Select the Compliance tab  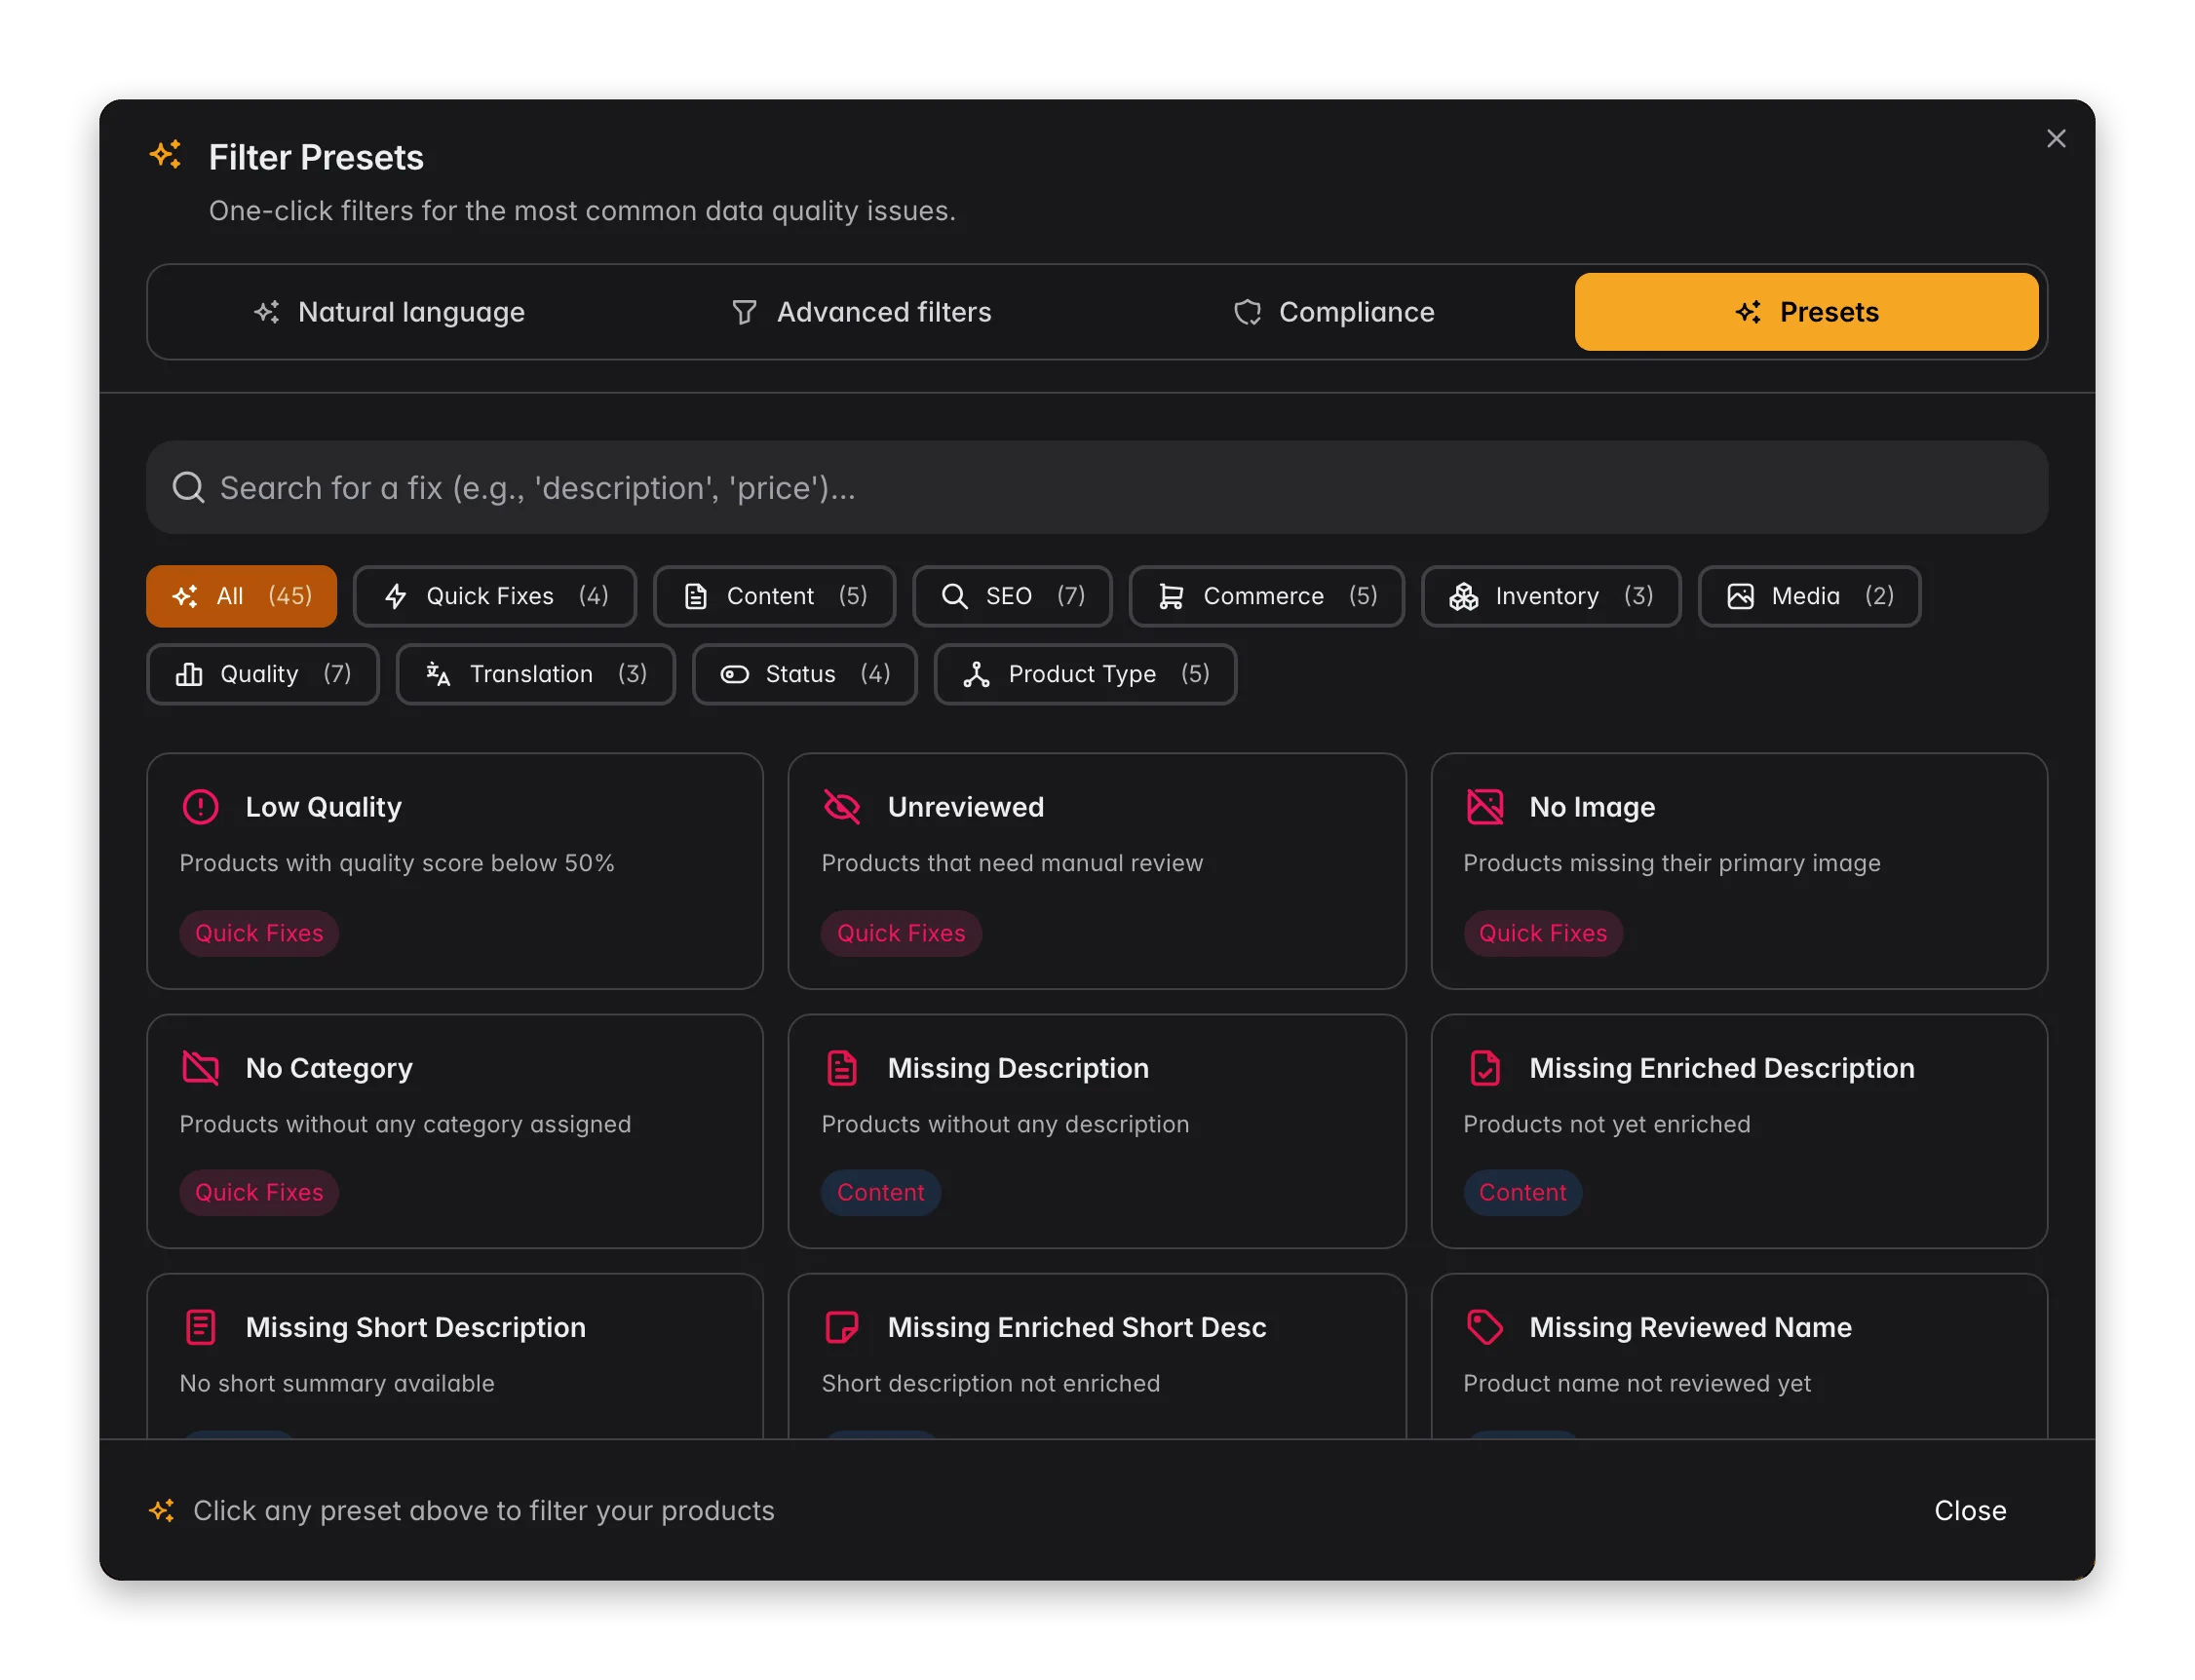(1333, 312)
